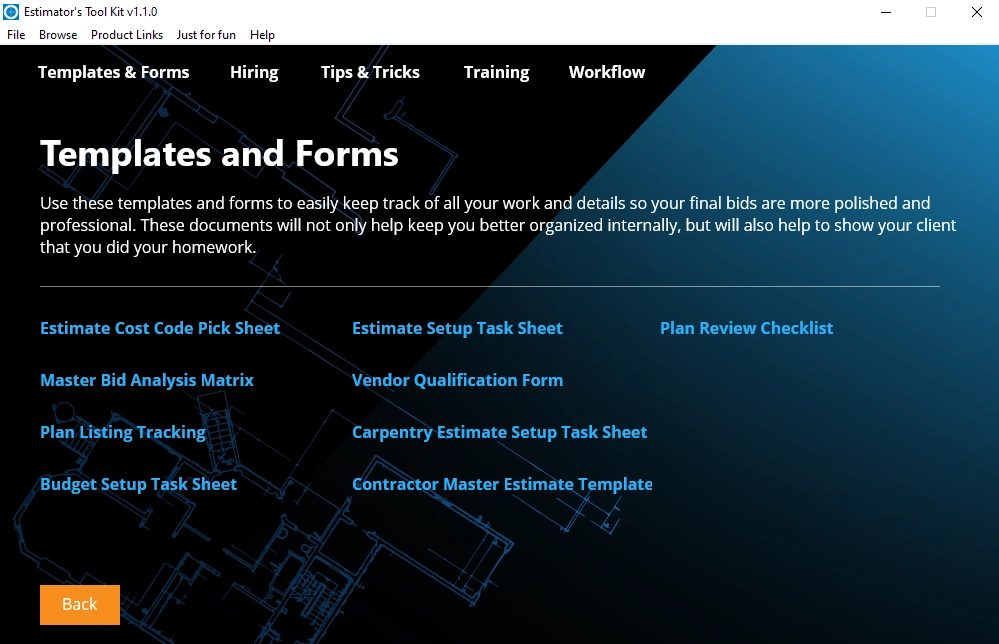999x644 pixels.
Task: Open the Training tab
Action: click(496, 72)
